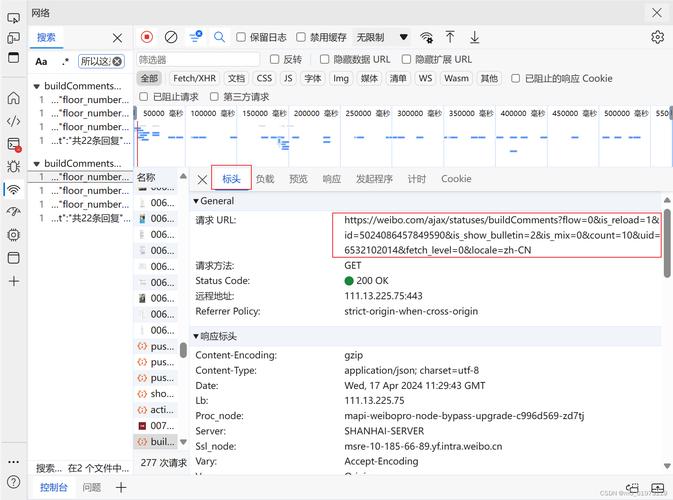
Task: Click the 筛选器 filter input field
Action: 198,60
